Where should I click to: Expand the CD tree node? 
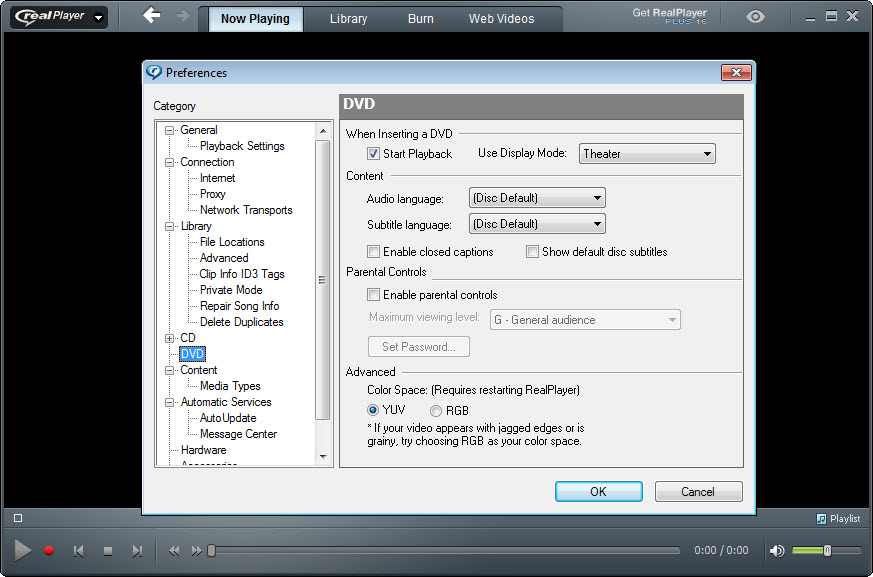169,339
